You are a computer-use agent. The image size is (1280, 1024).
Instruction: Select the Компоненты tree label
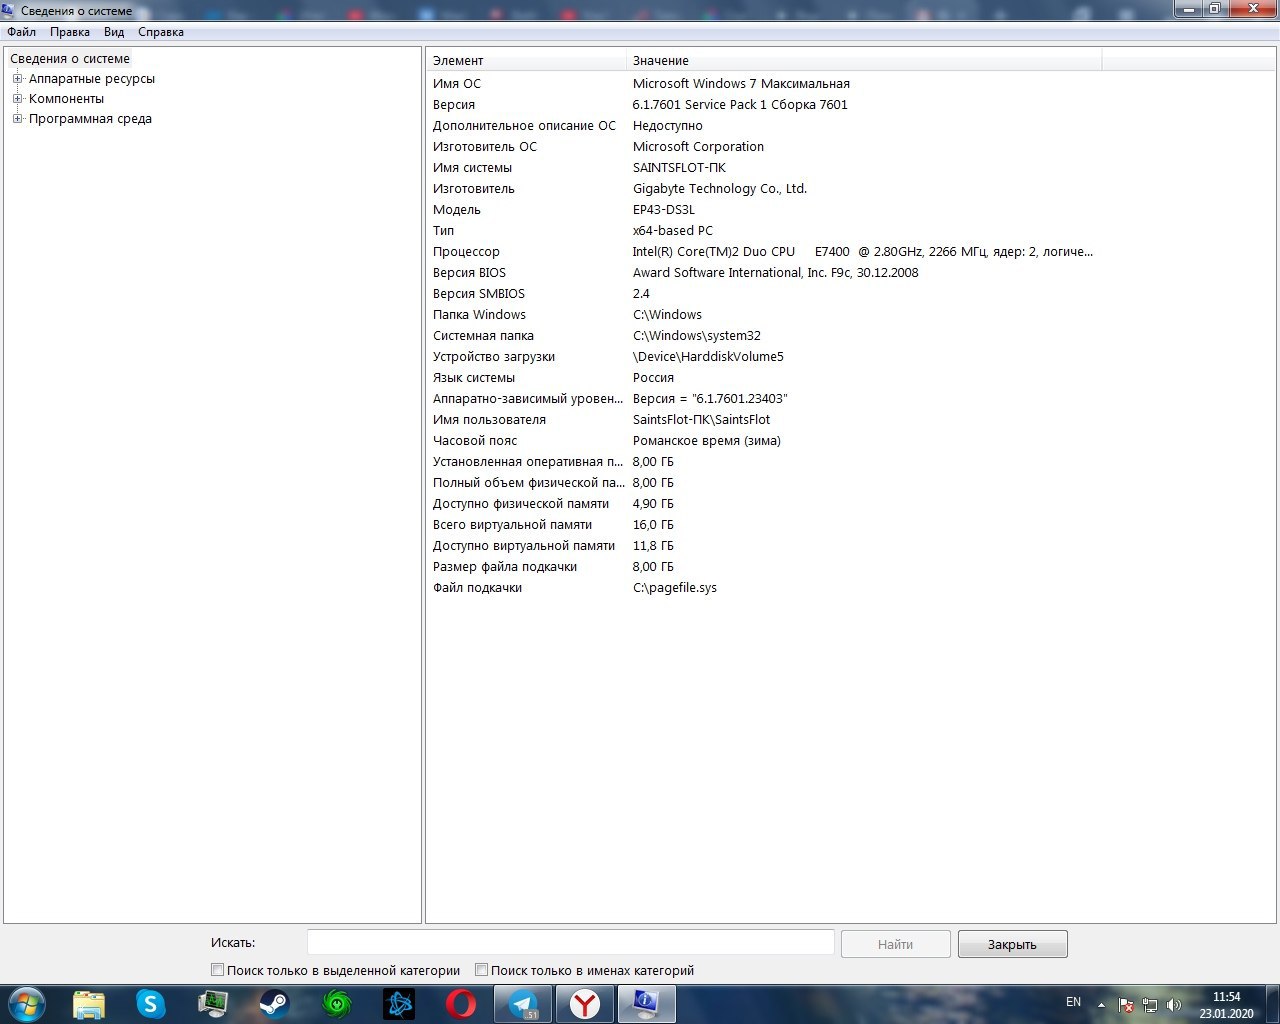pyautogui.click(x=66, y=98)
